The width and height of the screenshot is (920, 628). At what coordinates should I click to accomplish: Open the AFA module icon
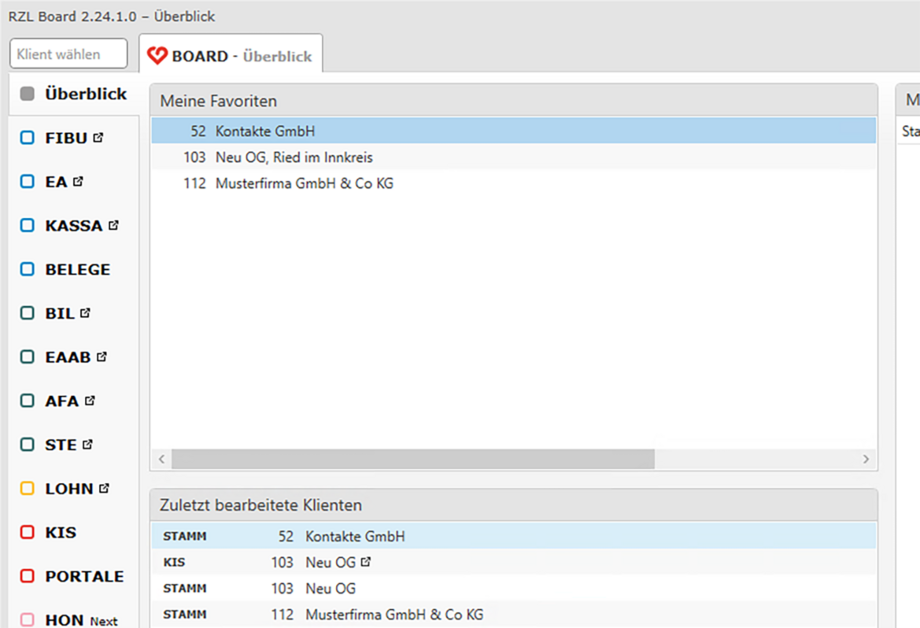pyautogui.click(x=26, y=401)
